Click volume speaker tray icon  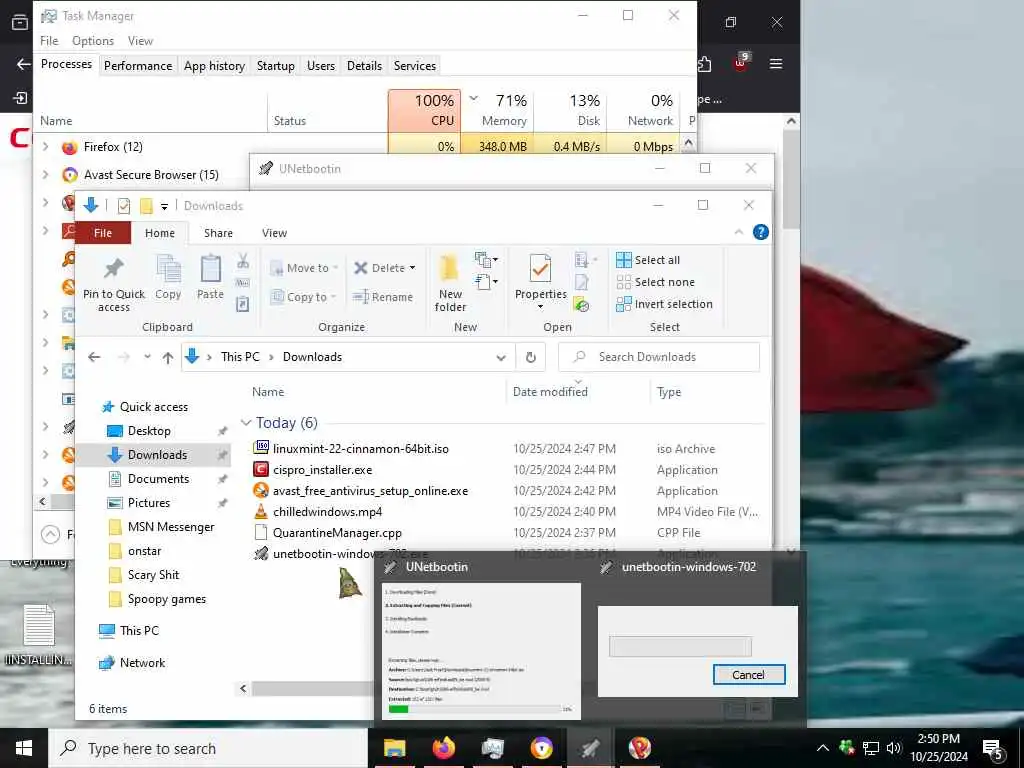tap(893, 748)
